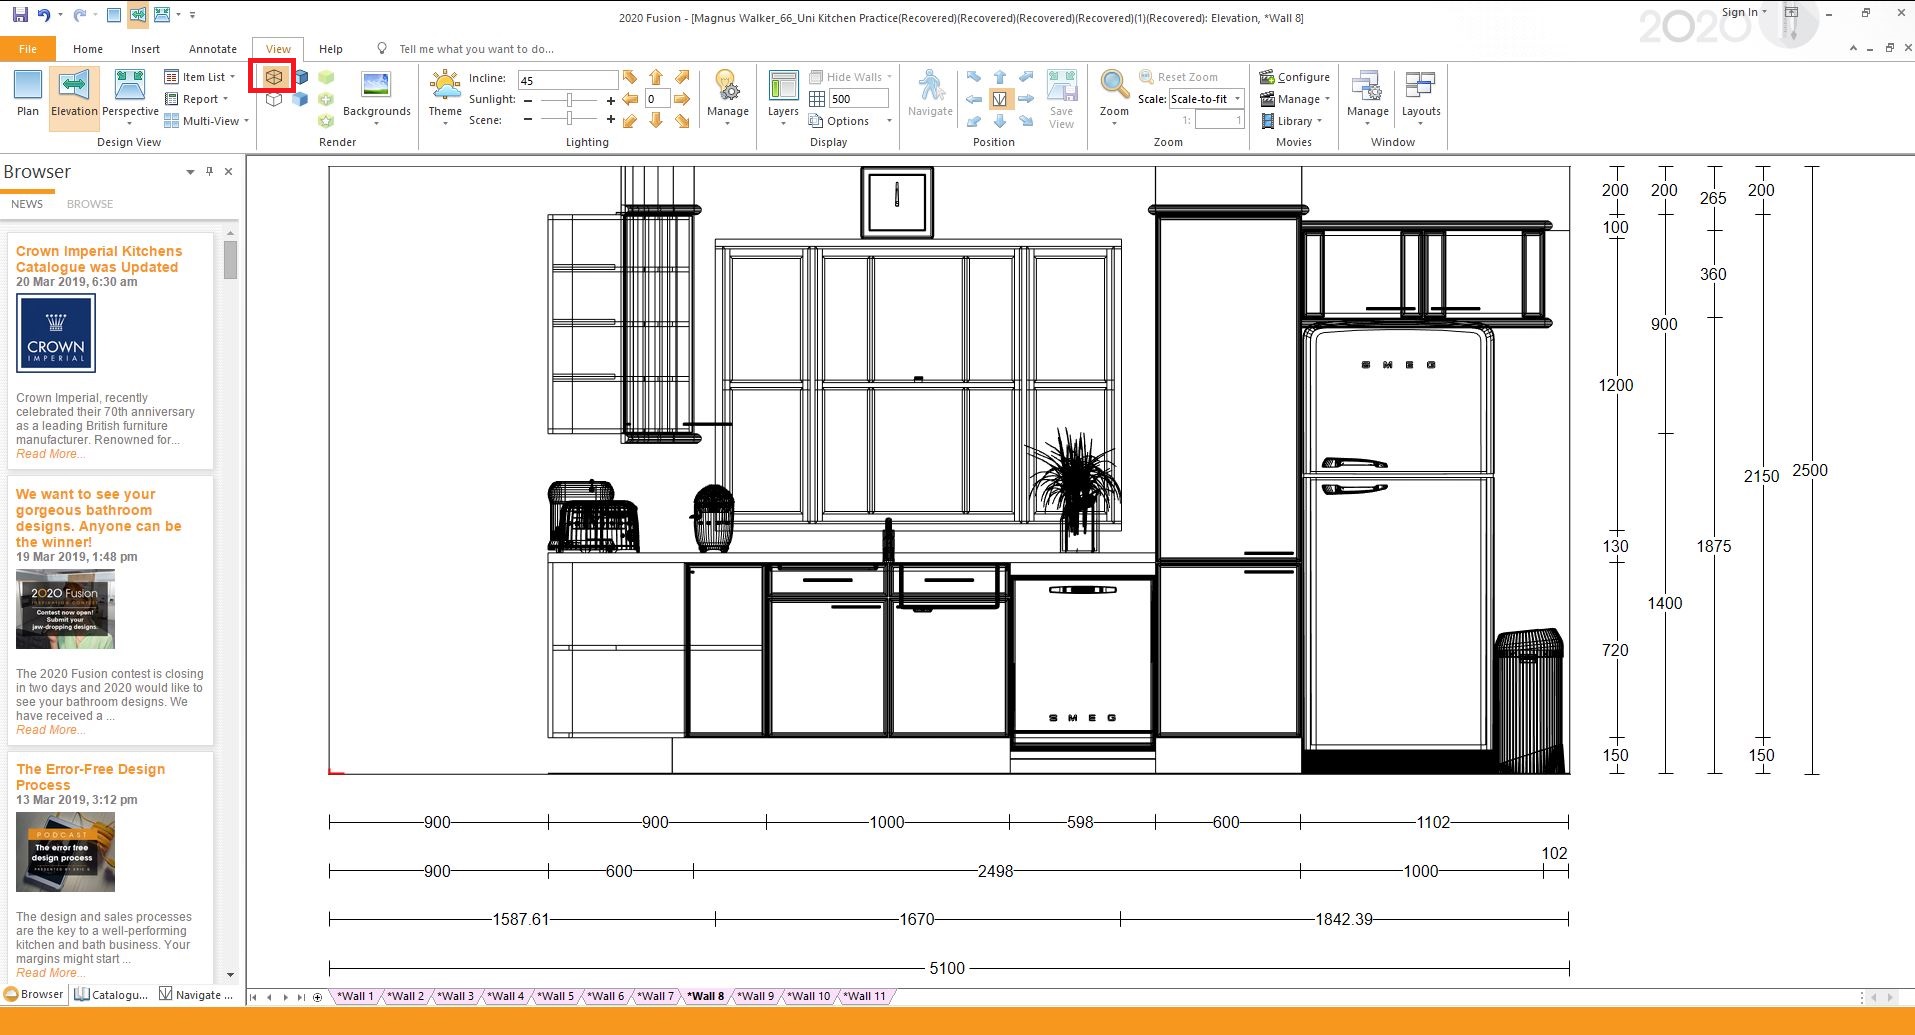Screen dimensions: 1915x1035
Task: Click the Save icon in quick access toolbar
Action: click(x=20, y=15)
